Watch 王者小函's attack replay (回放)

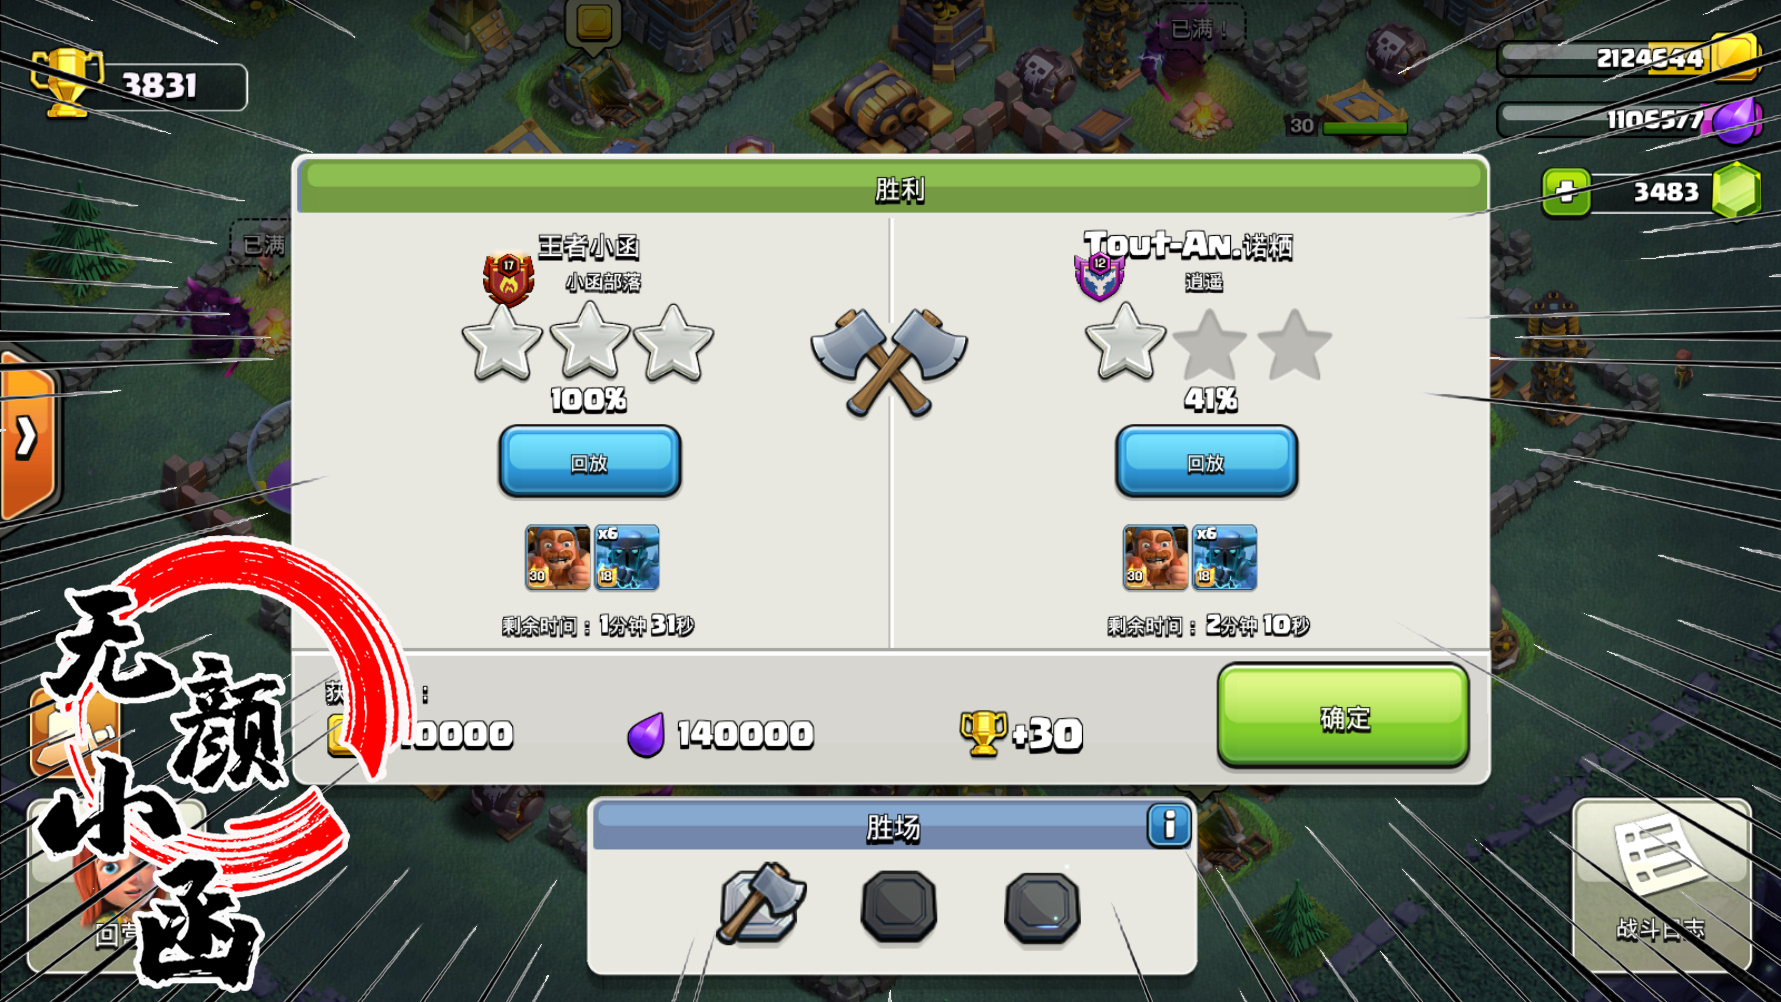pyautogui.click(x=589, y=461)
